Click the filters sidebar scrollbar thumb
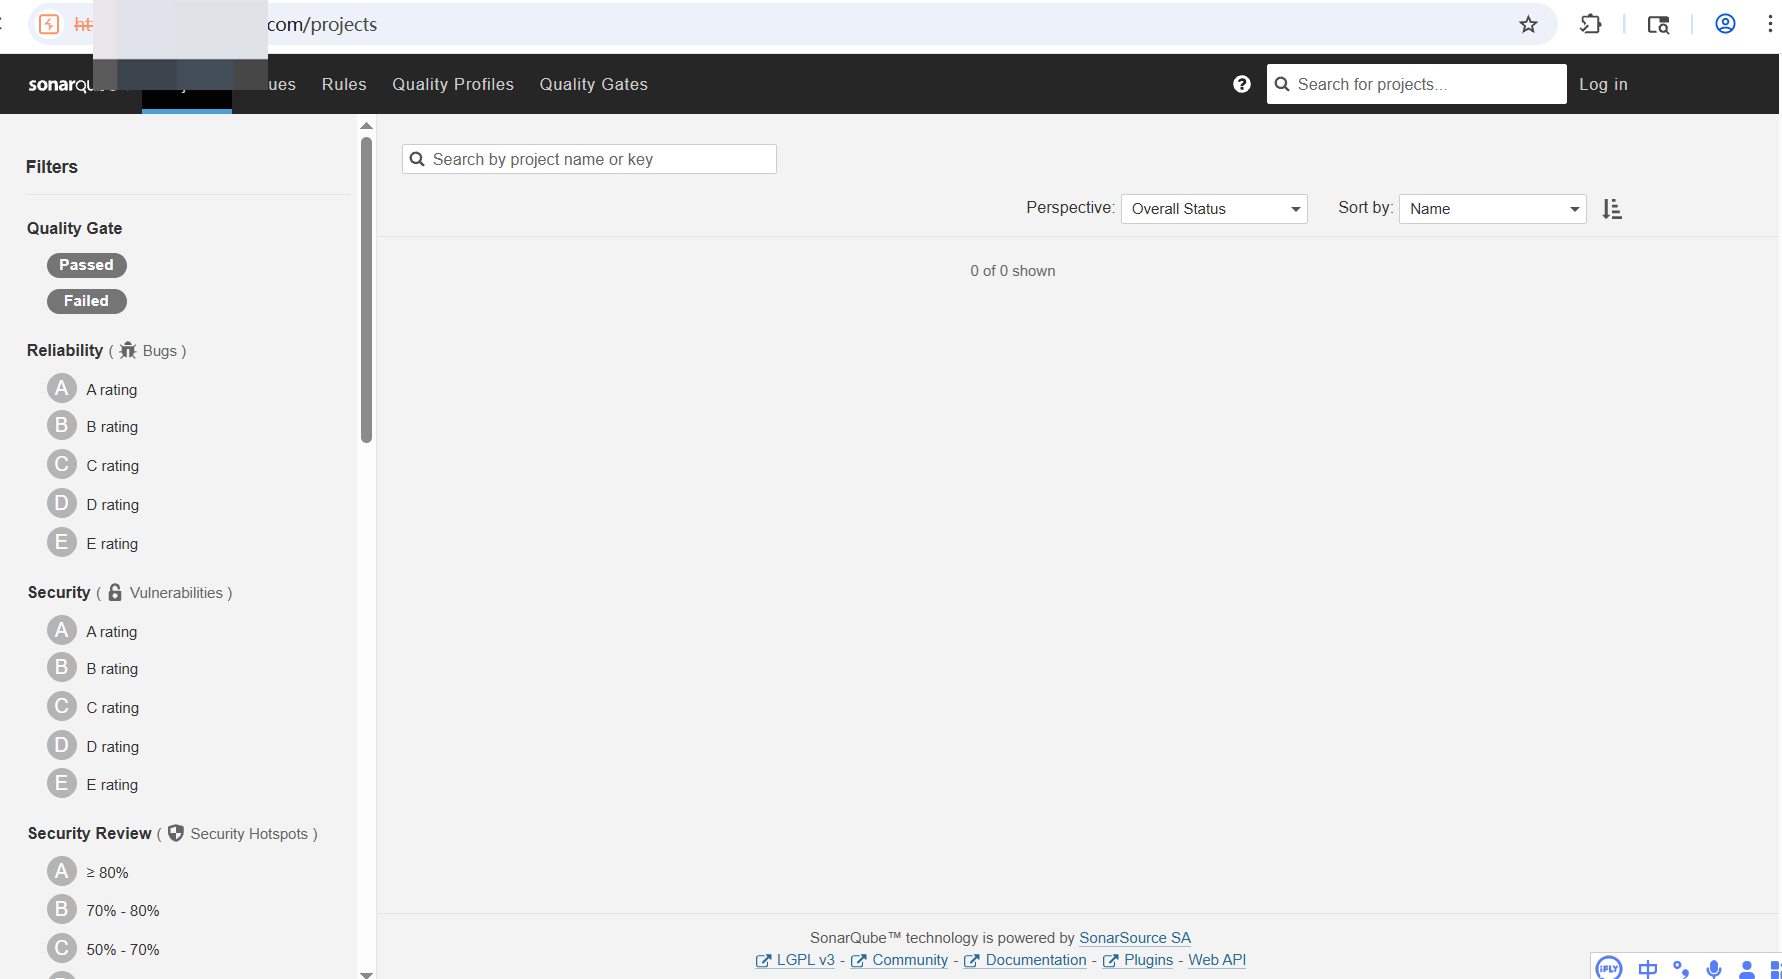1782x979 pixels. (366, 288)
